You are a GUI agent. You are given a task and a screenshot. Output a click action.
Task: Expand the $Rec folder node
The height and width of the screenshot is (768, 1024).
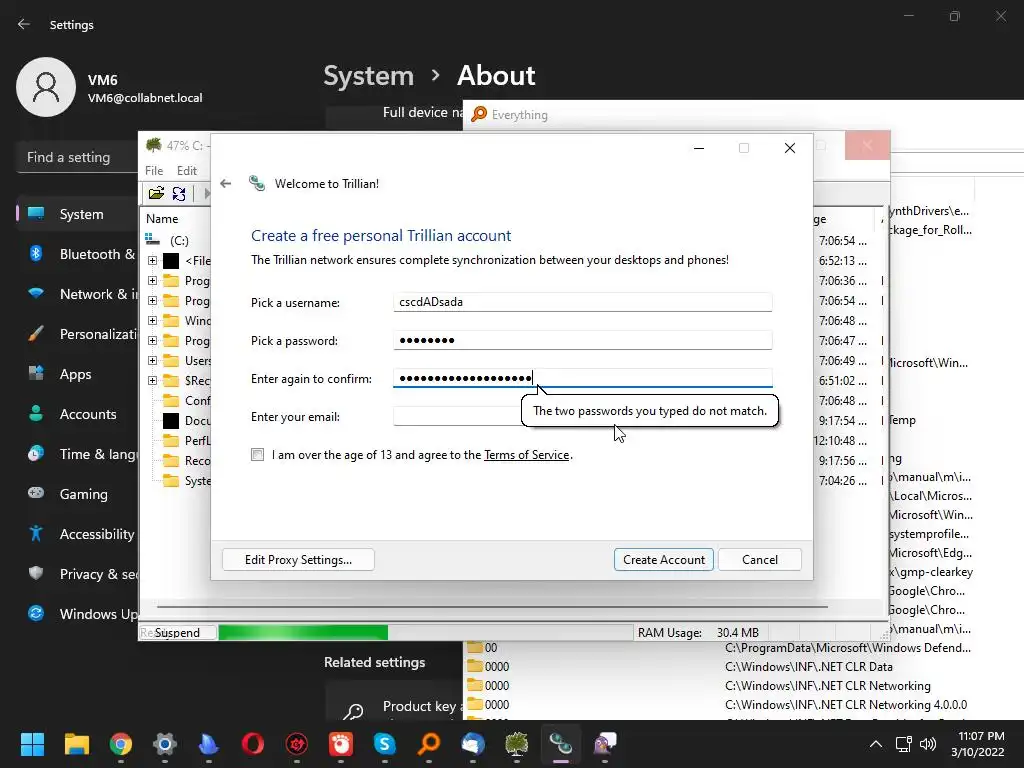pyautogui.click(x=152, y=380)
